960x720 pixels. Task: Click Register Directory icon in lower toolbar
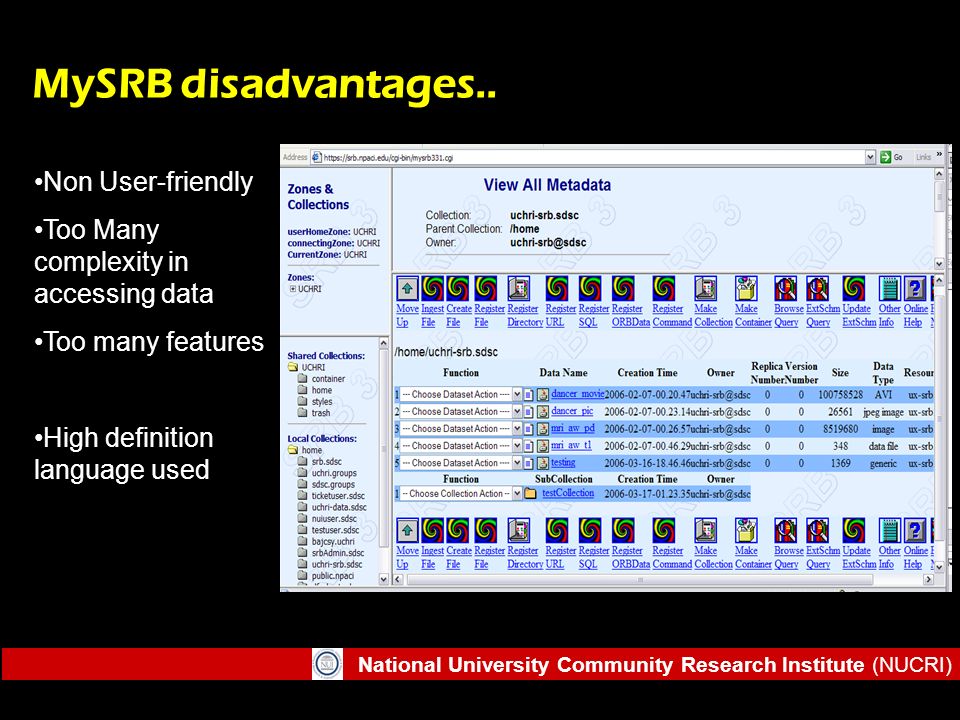pos(519,530)
